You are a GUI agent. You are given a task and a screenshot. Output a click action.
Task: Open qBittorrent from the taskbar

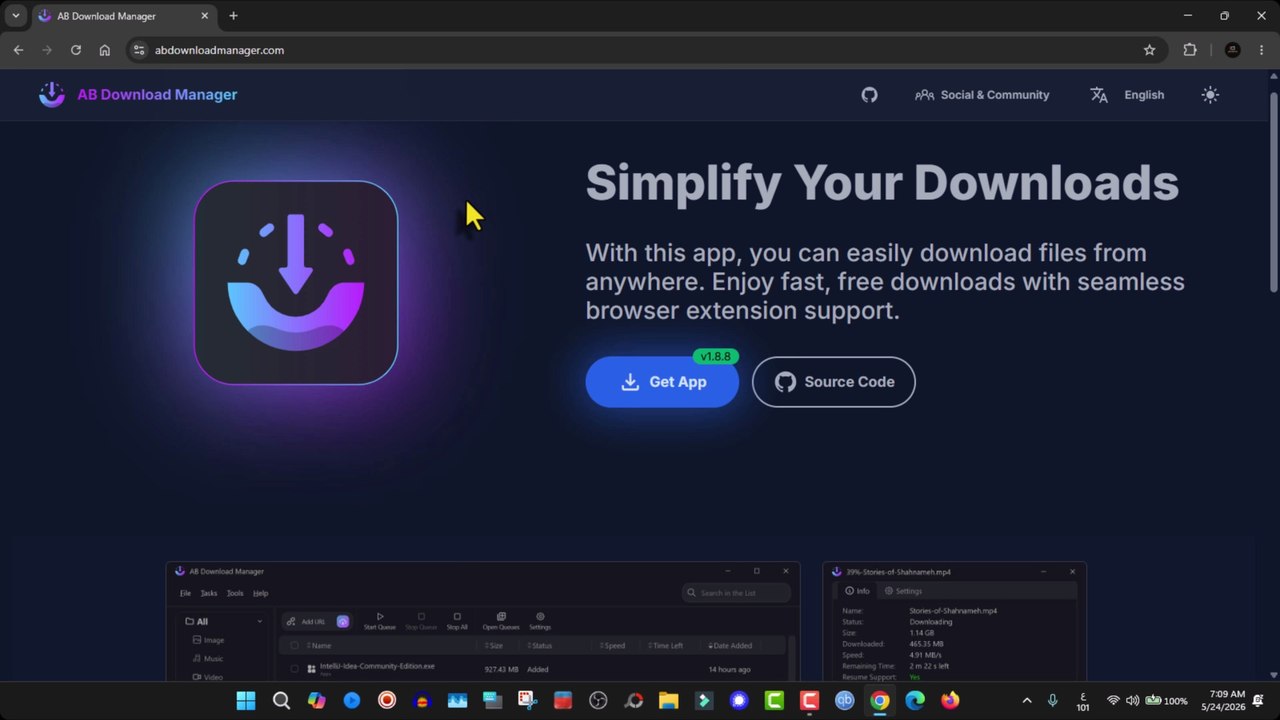tap(844, 701)
